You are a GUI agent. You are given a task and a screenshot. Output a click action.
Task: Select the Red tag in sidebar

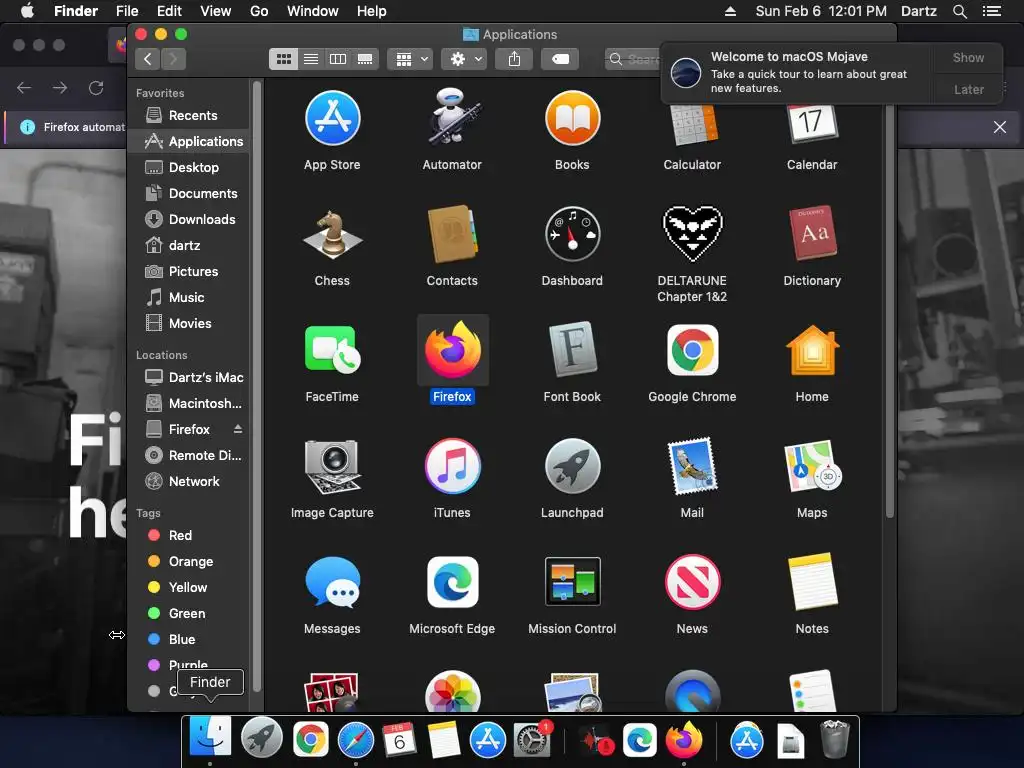pos(189,536)
